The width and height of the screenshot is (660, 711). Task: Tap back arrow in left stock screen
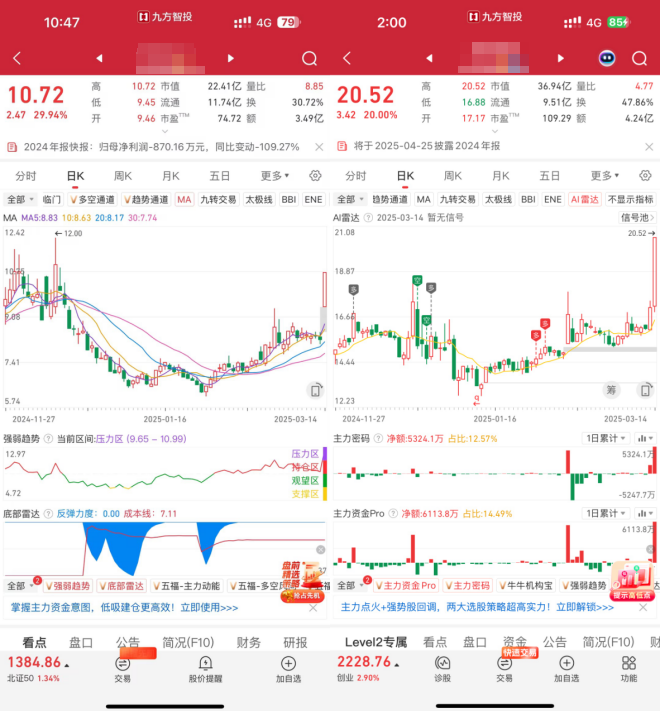point(17,58)
